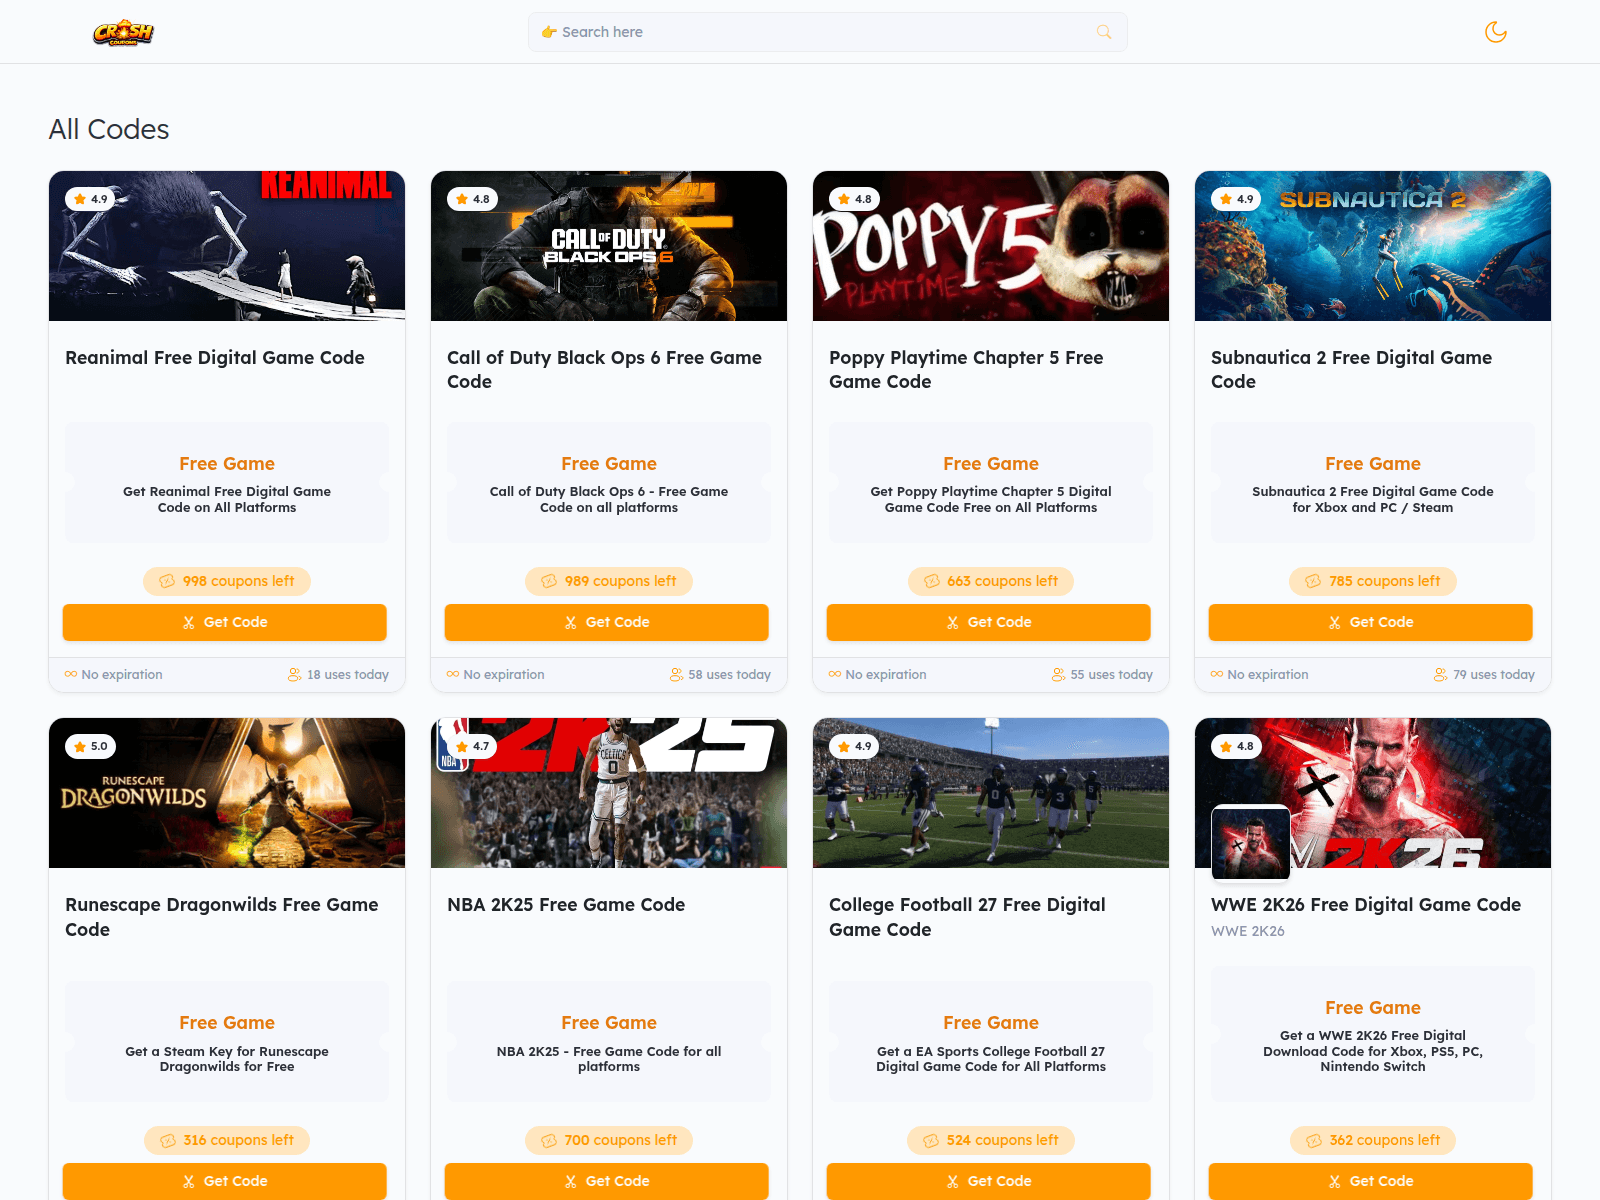Open Subnautica 2 Free Digital Game Code title
This screenshot has height=1200, width=1600.
tap(1352, 370)
